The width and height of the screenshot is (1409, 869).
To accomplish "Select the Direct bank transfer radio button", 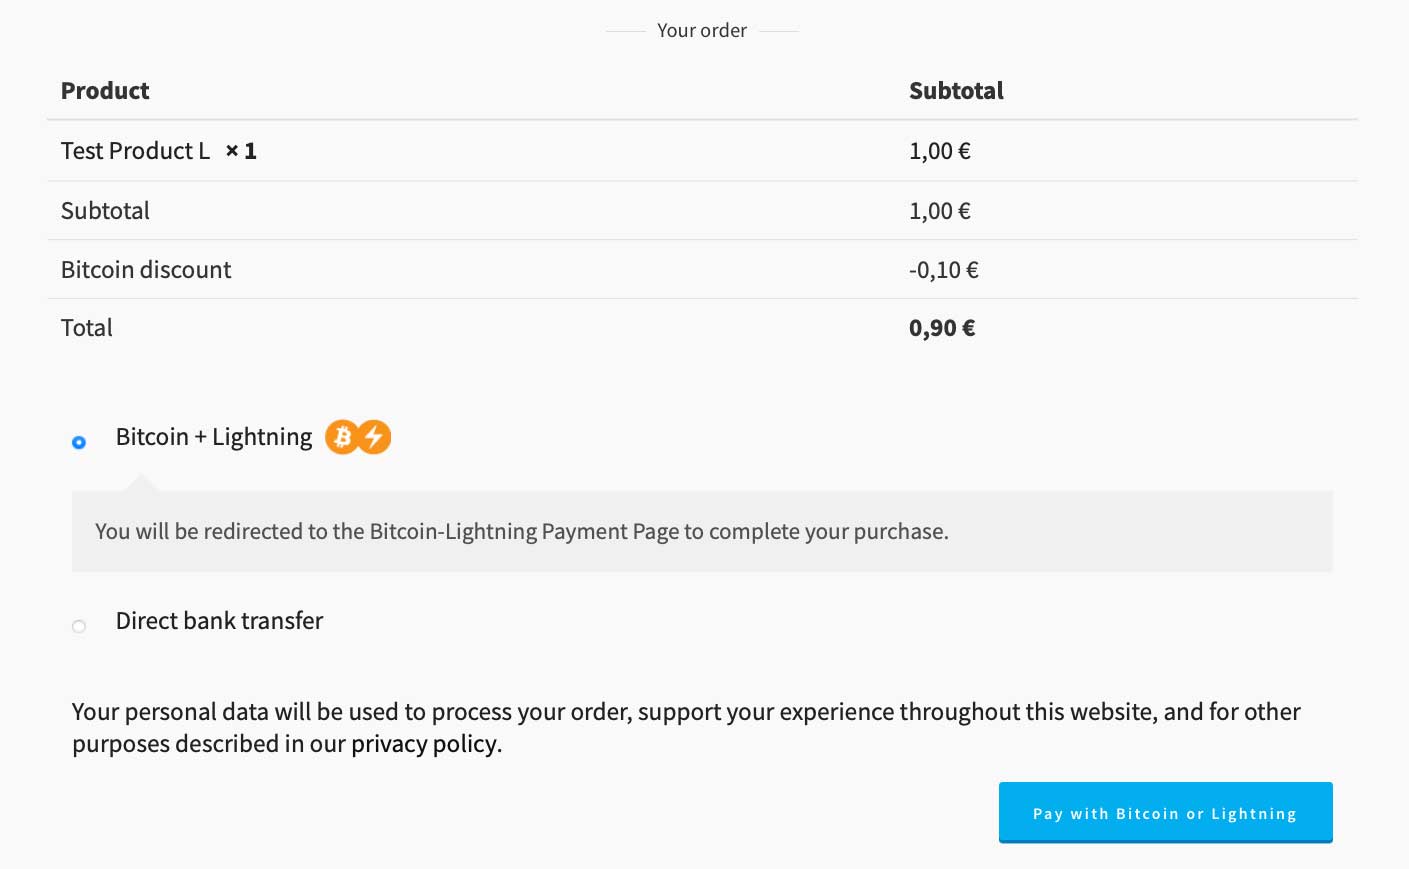I will [79, 626].
